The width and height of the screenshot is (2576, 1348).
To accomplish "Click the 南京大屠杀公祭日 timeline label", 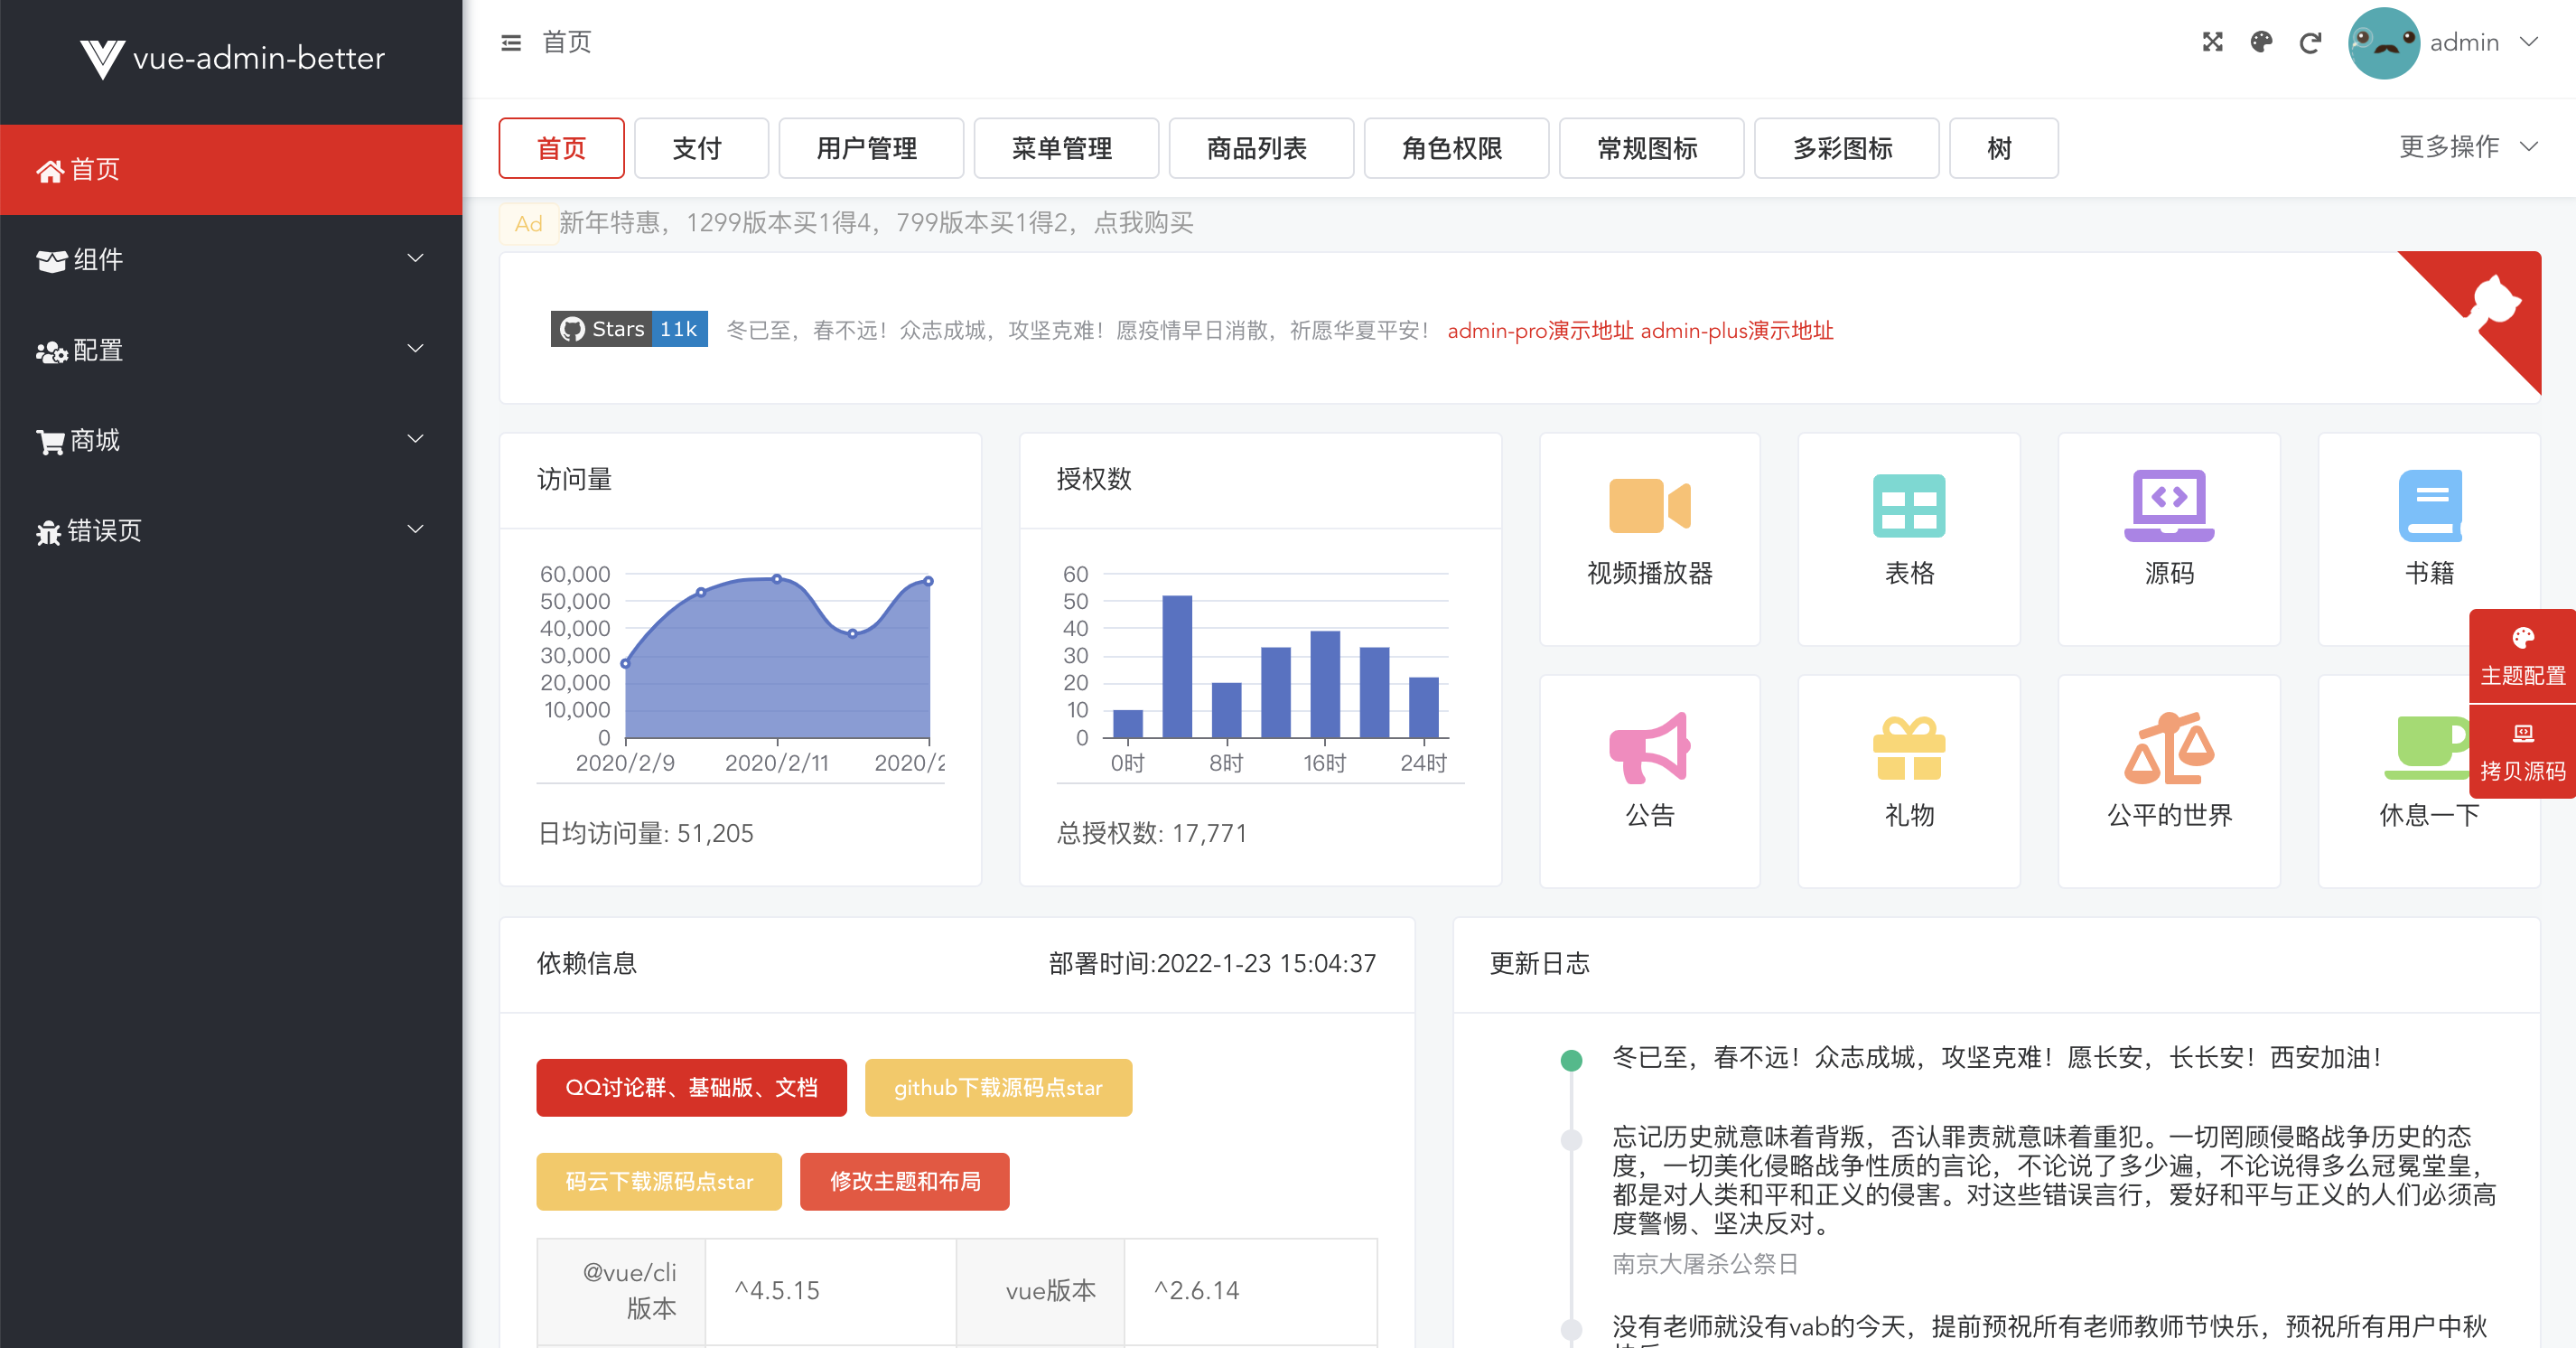I will tap(1705, 1263).
